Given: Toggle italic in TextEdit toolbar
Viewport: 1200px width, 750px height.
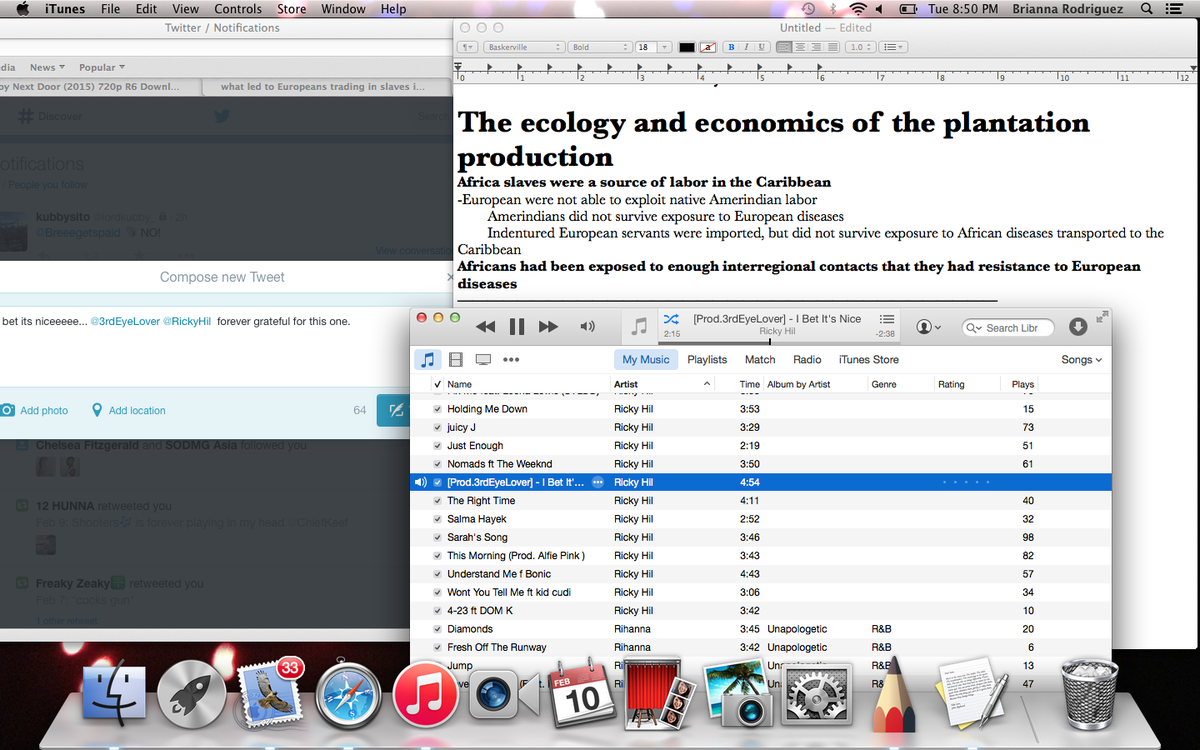Looking at the screenshot, I should pos(746,47).
